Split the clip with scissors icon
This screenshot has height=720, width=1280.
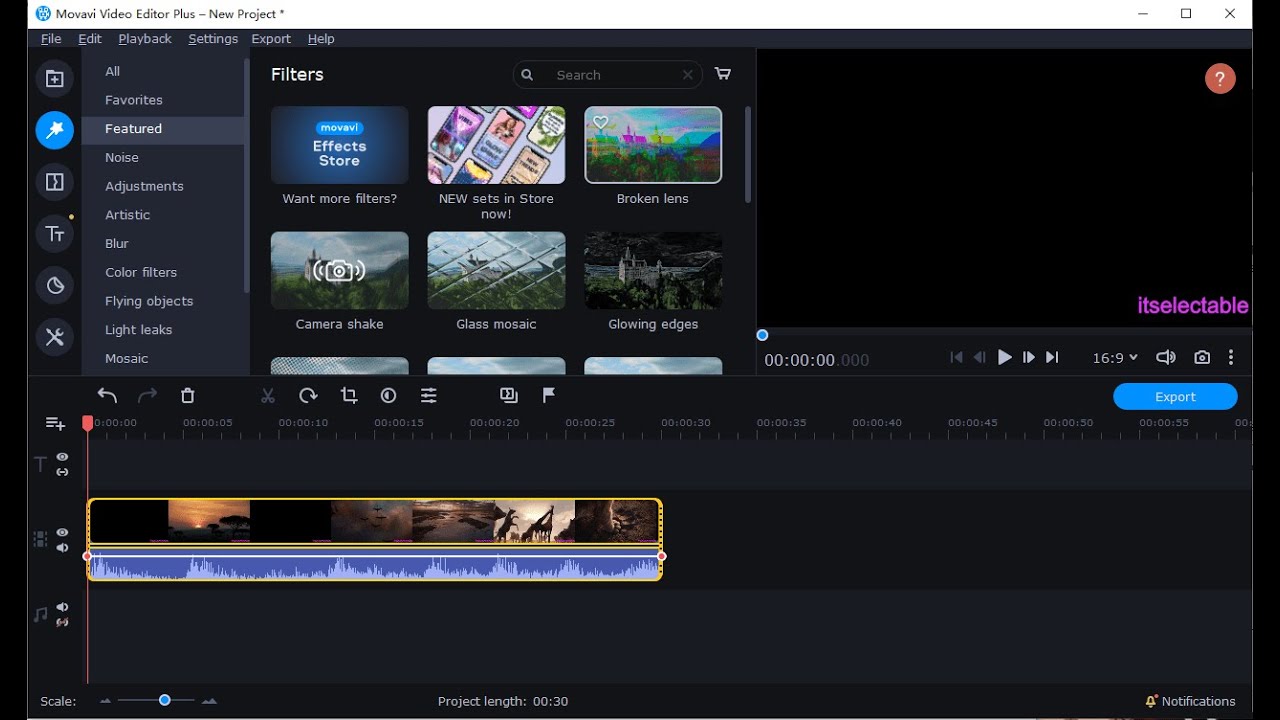(268, 396)
